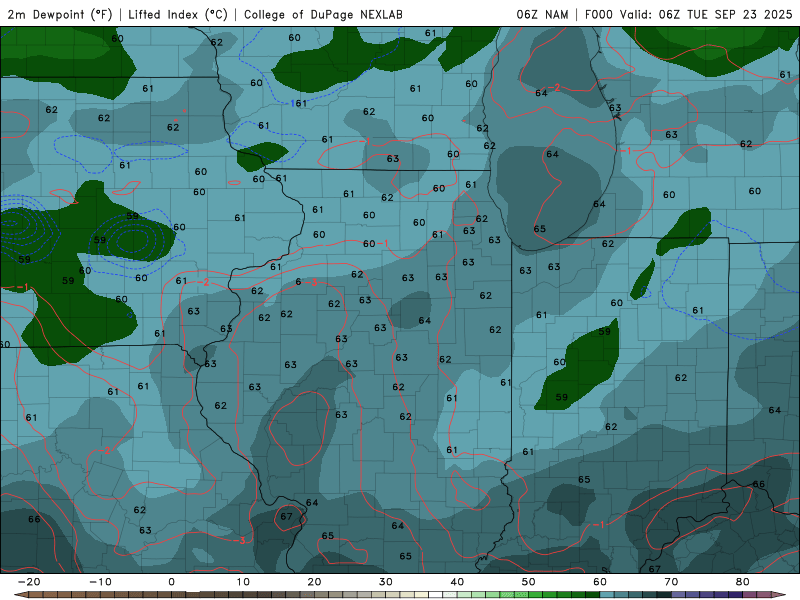800x600 pixels.
Task: Click the 'F000 Valid: 06Z TUE SEP 23 2025' text
Action: (688, 14)
